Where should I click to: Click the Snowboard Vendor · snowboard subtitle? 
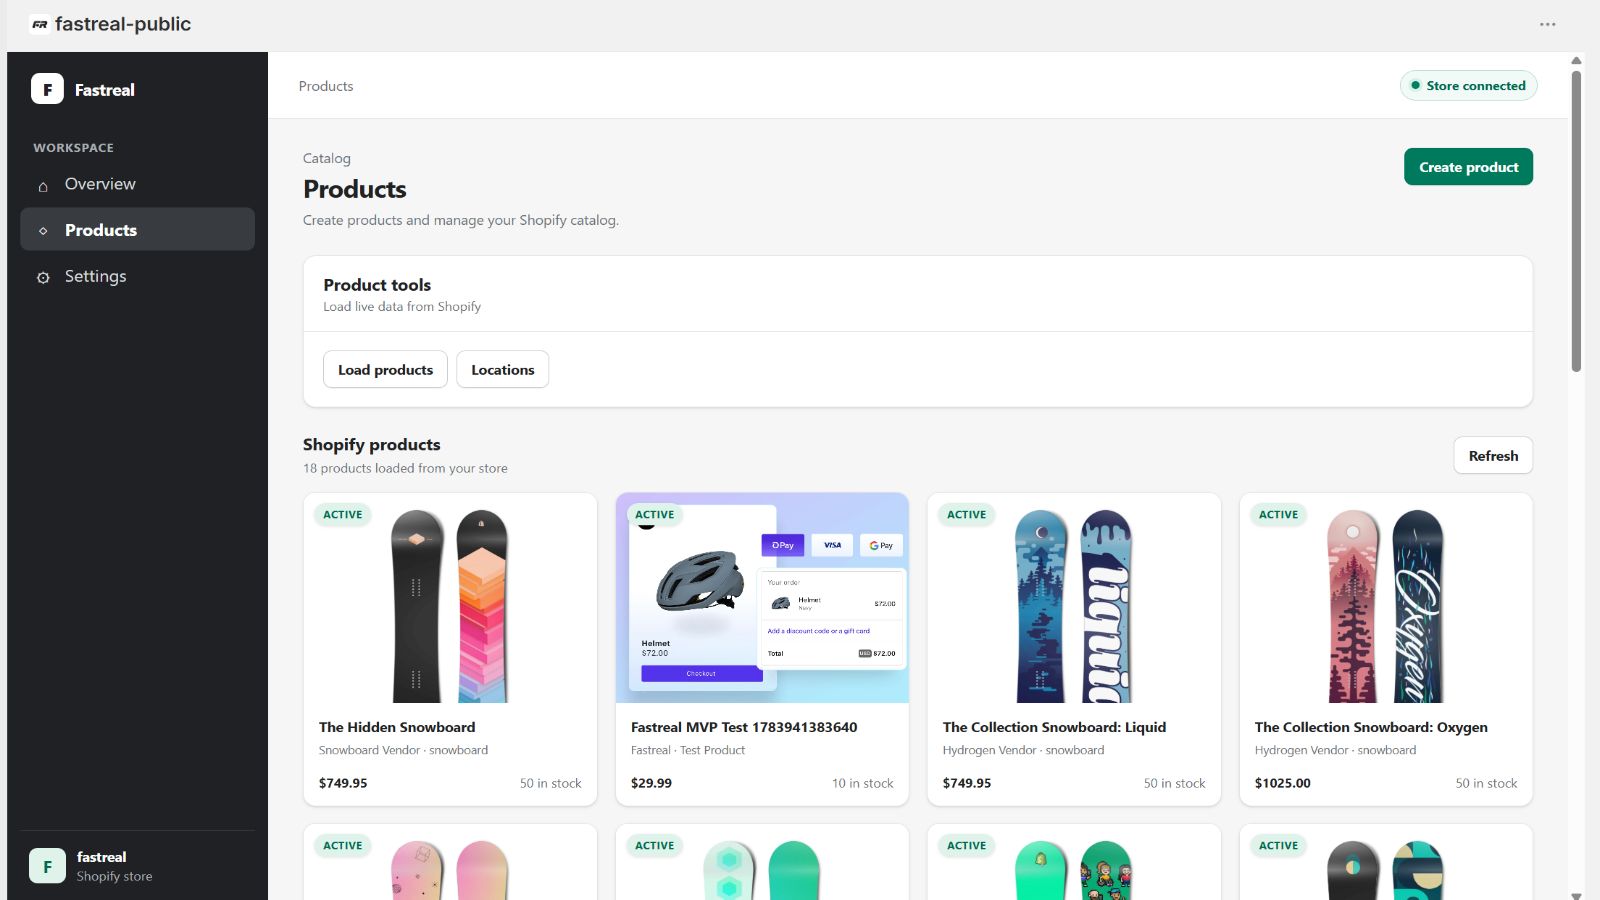[x=403, y=750]
